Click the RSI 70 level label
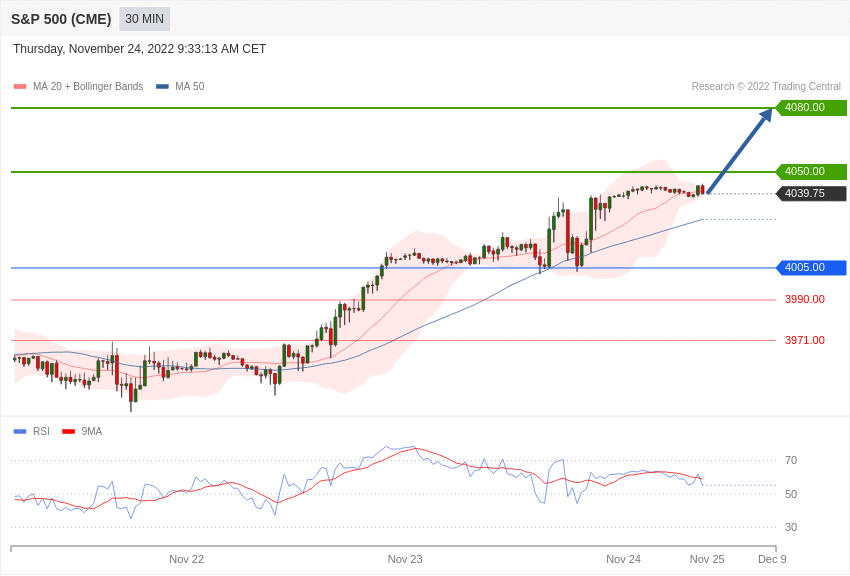This screenshot has height=576, width=850. 791,460
